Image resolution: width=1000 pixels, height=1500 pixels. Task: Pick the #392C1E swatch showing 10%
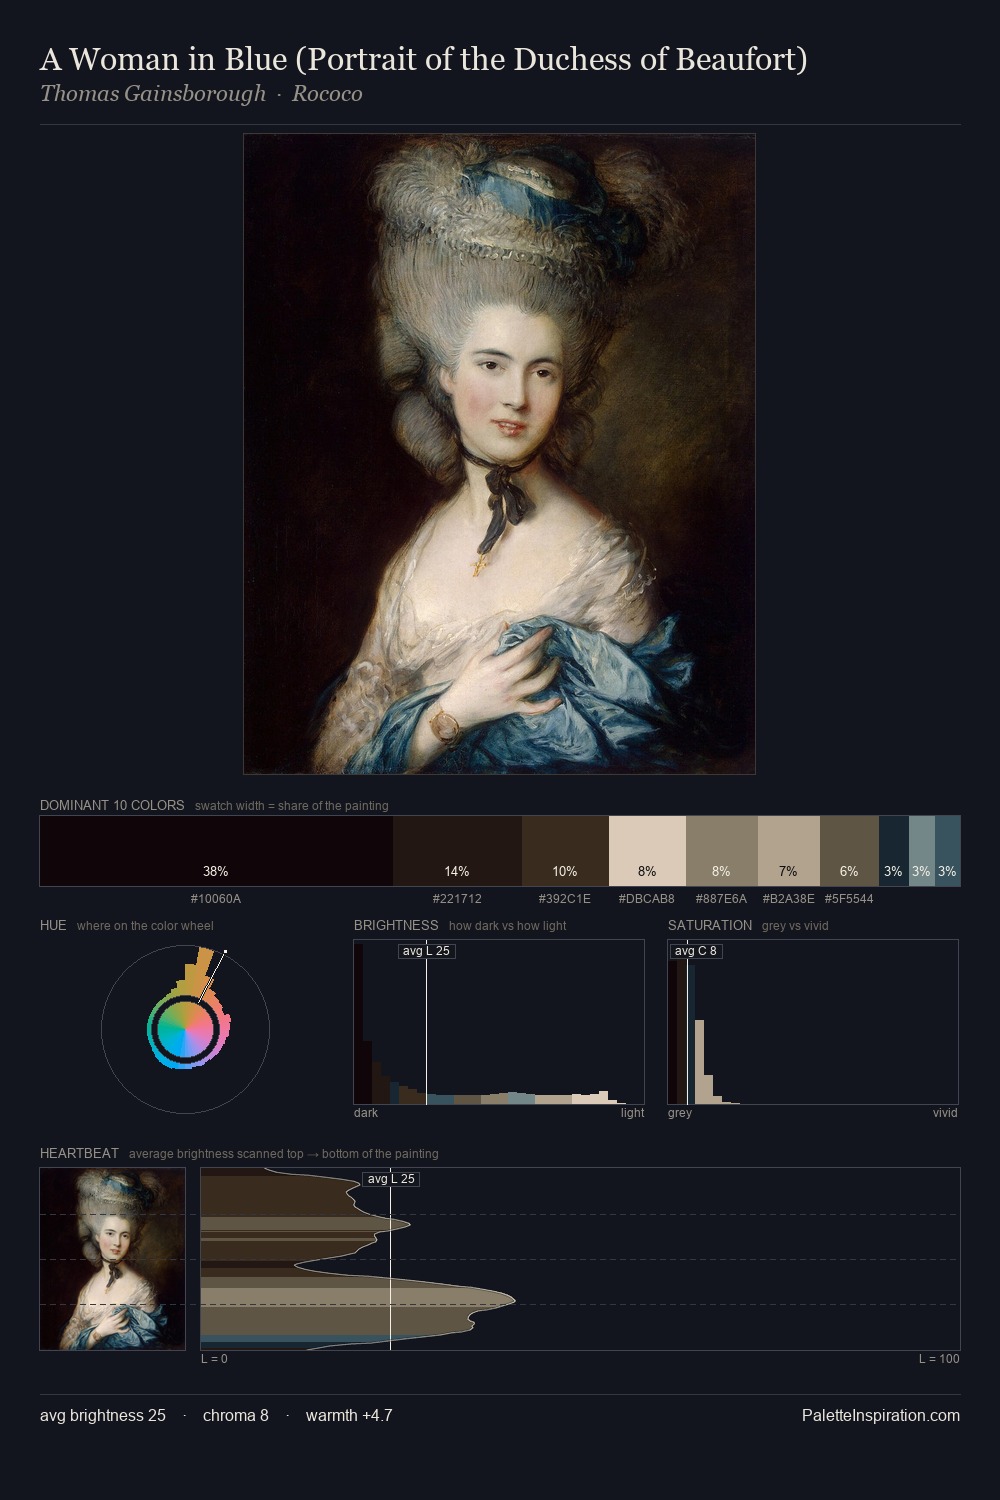565,851
